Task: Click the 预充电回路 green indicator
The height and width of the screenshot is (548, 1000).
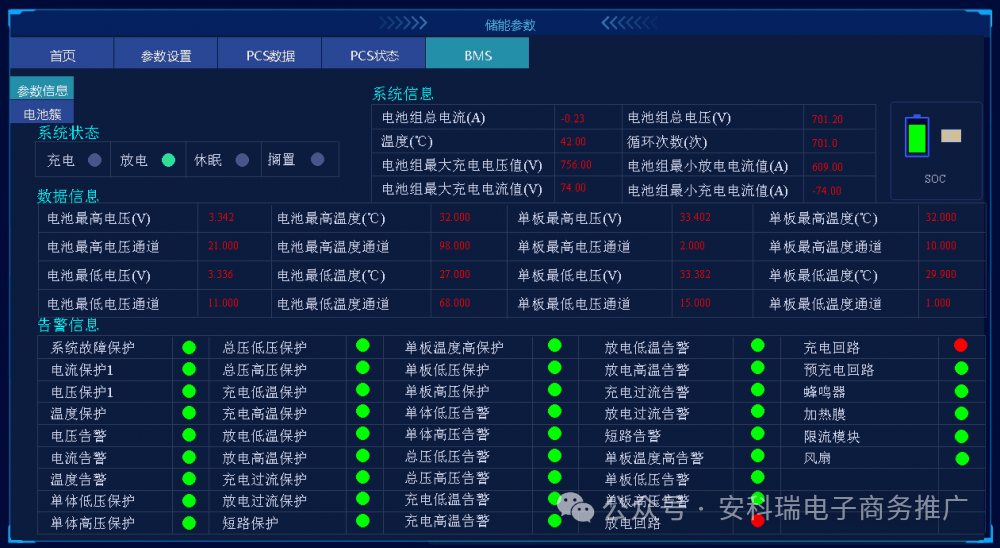Action: pyautogui.click(x=962, y=368)
